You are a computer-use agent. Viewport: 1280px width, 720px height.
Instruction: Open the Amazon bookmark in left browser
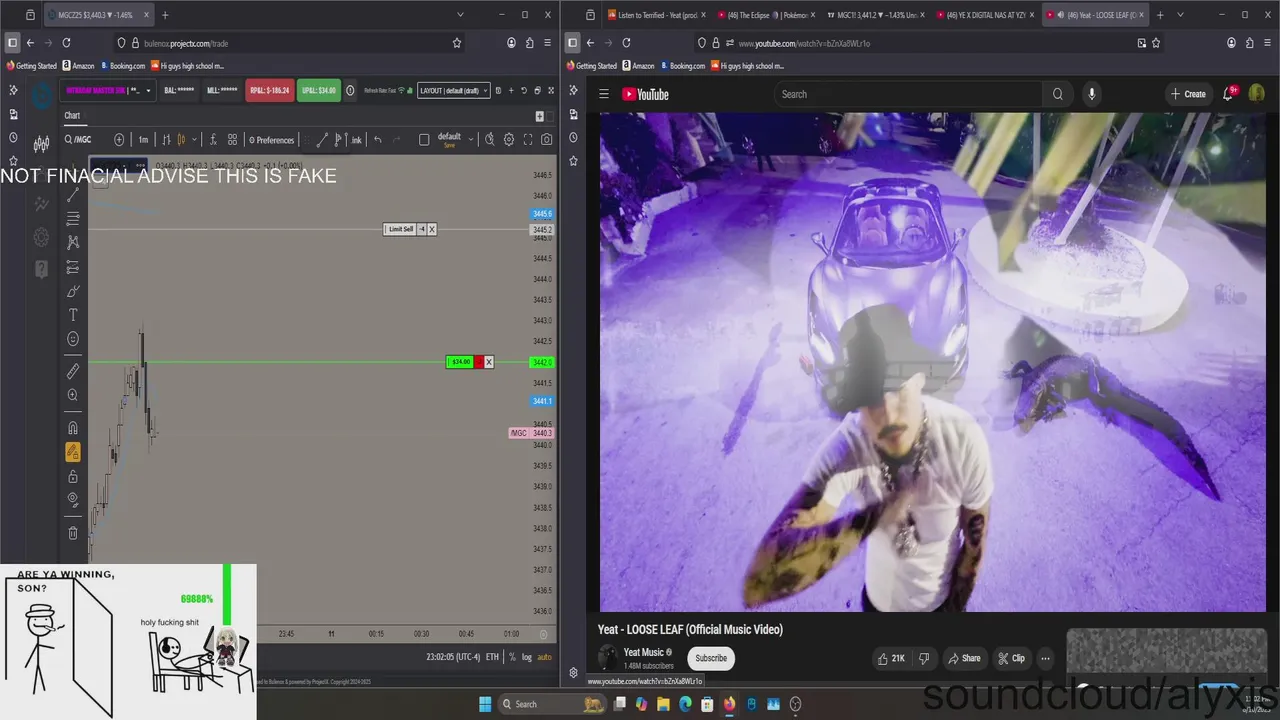78,66
